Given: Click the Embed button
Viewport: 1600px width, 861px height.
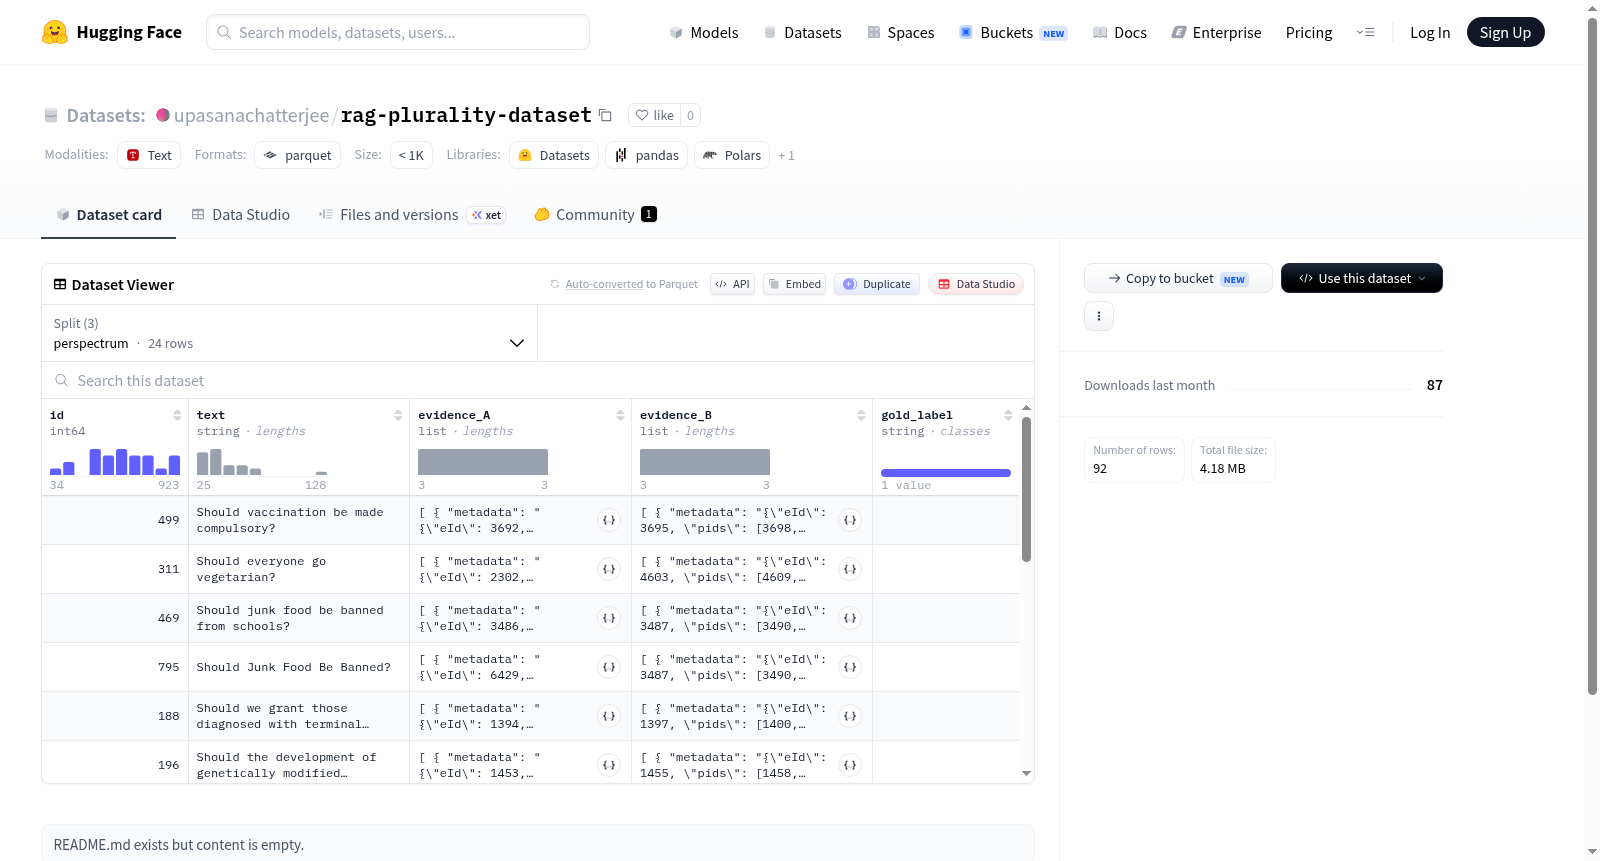Looking at the screenshot, I should coord(794,284).
